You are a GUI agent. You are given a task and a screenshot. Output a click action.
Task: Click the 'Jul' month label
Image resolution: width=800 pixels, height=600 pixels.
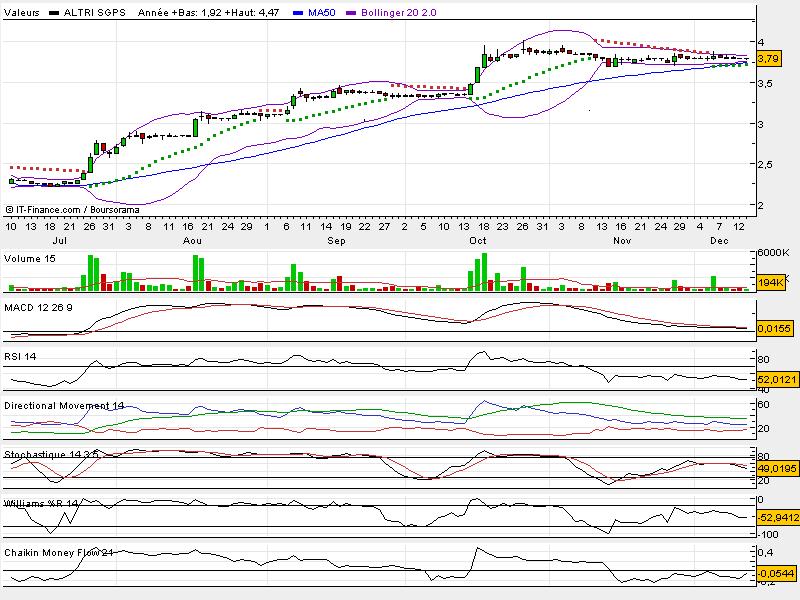click(x=60, y=240)
